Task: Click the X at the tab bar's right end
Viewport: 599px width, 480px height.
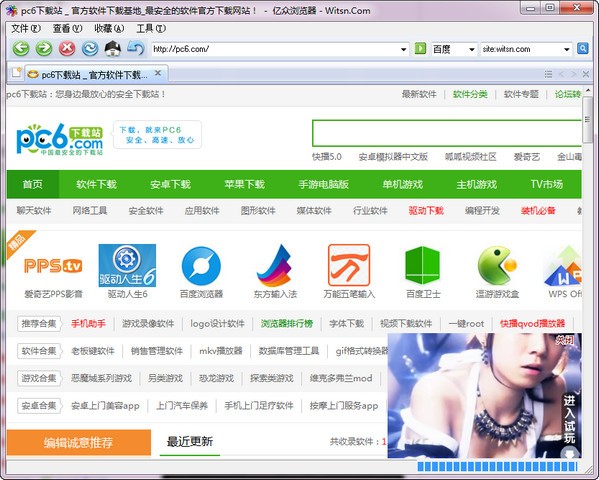Action: point(586,74)
